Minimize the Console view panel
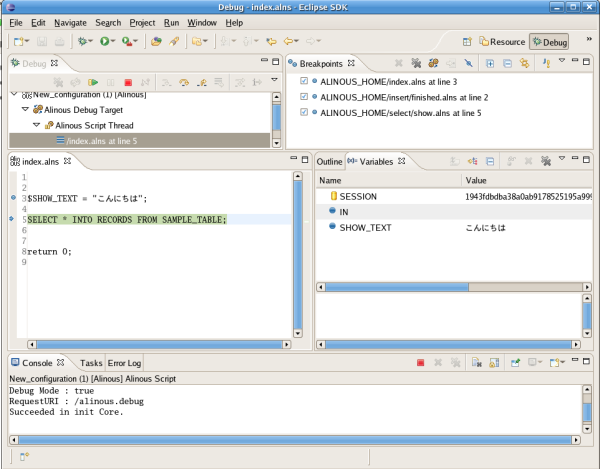 (x=575, y=360)
